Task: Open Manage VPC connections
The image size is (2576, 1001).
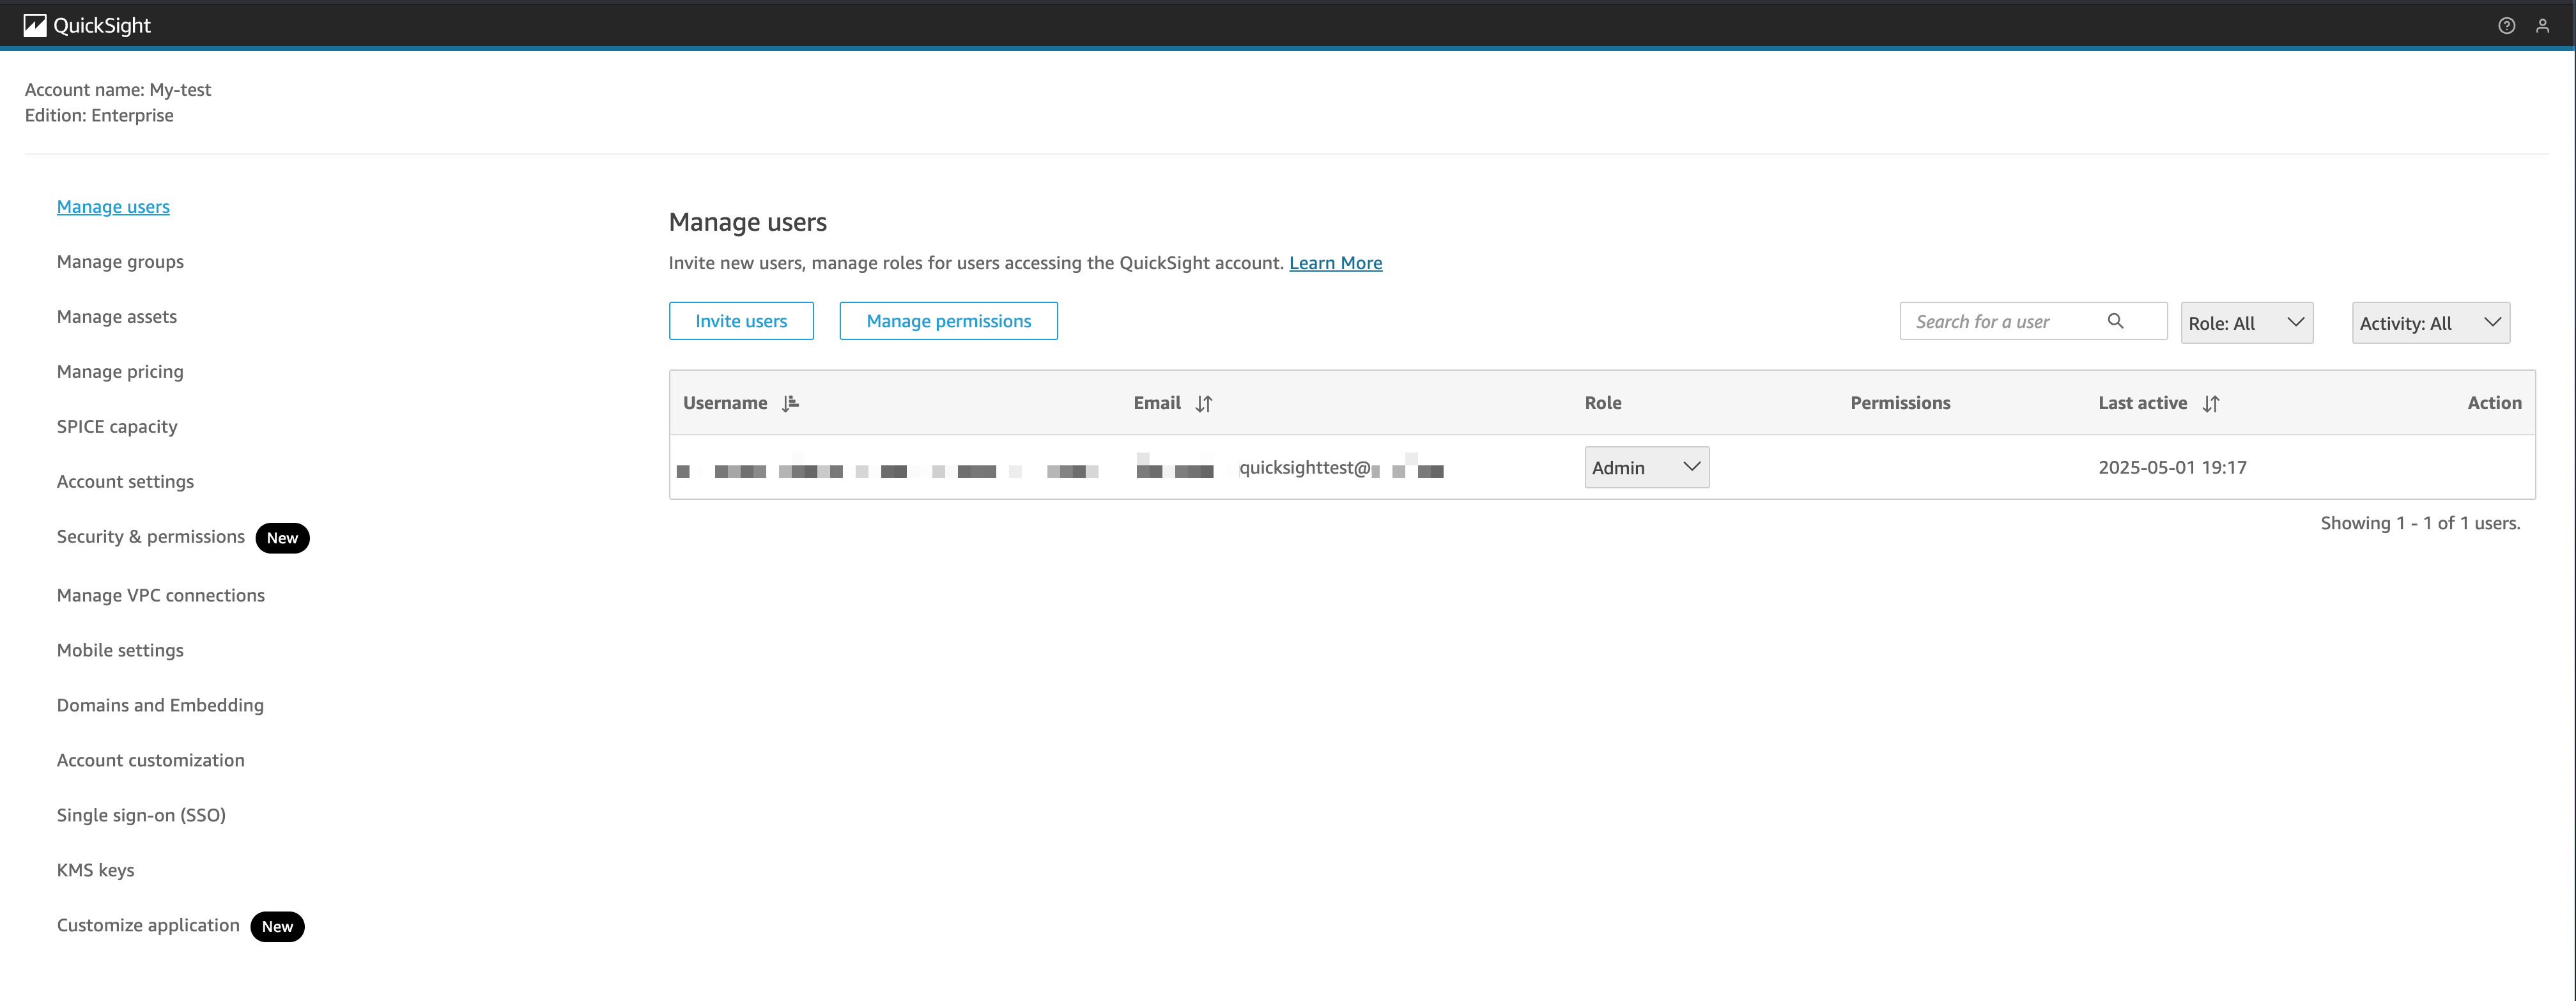Action: pyautogui.click(x=161, y=595)
